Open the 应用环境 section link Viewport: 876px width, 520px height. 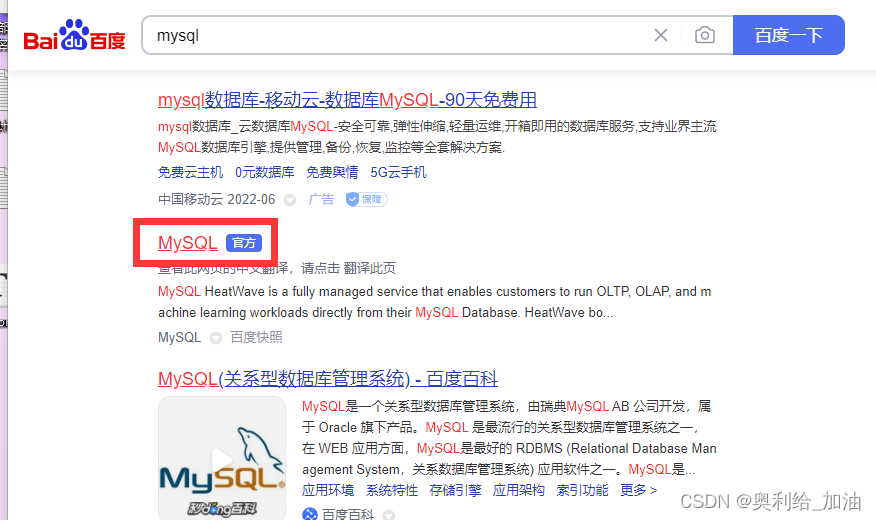[x=328, y=490]
